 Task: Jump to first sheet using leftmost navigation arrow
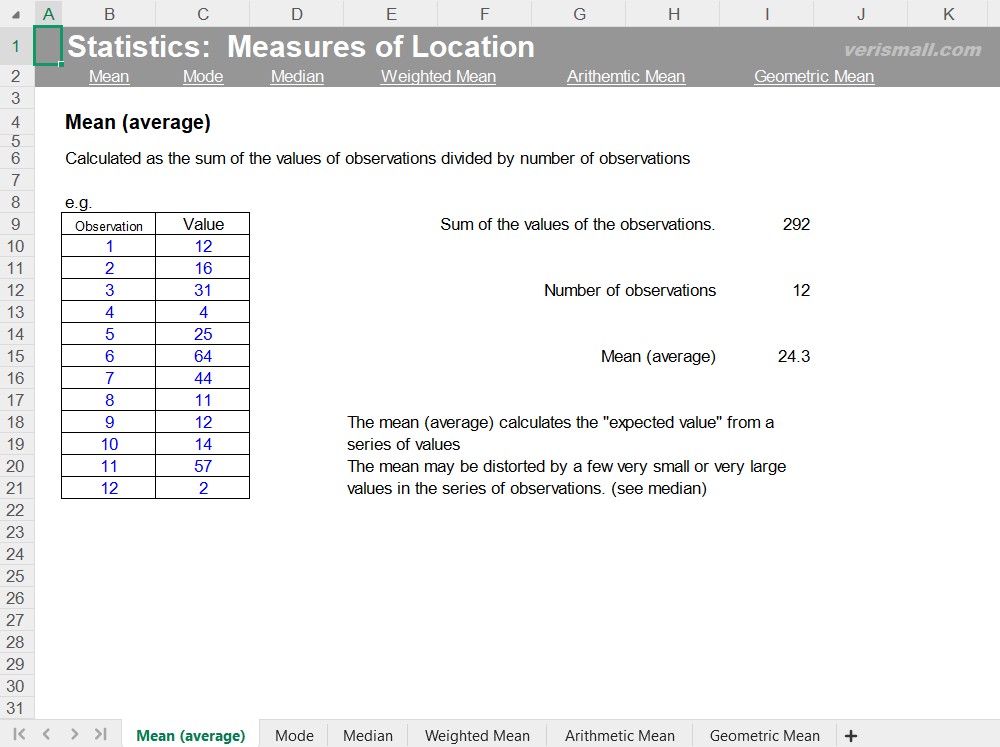18,733
